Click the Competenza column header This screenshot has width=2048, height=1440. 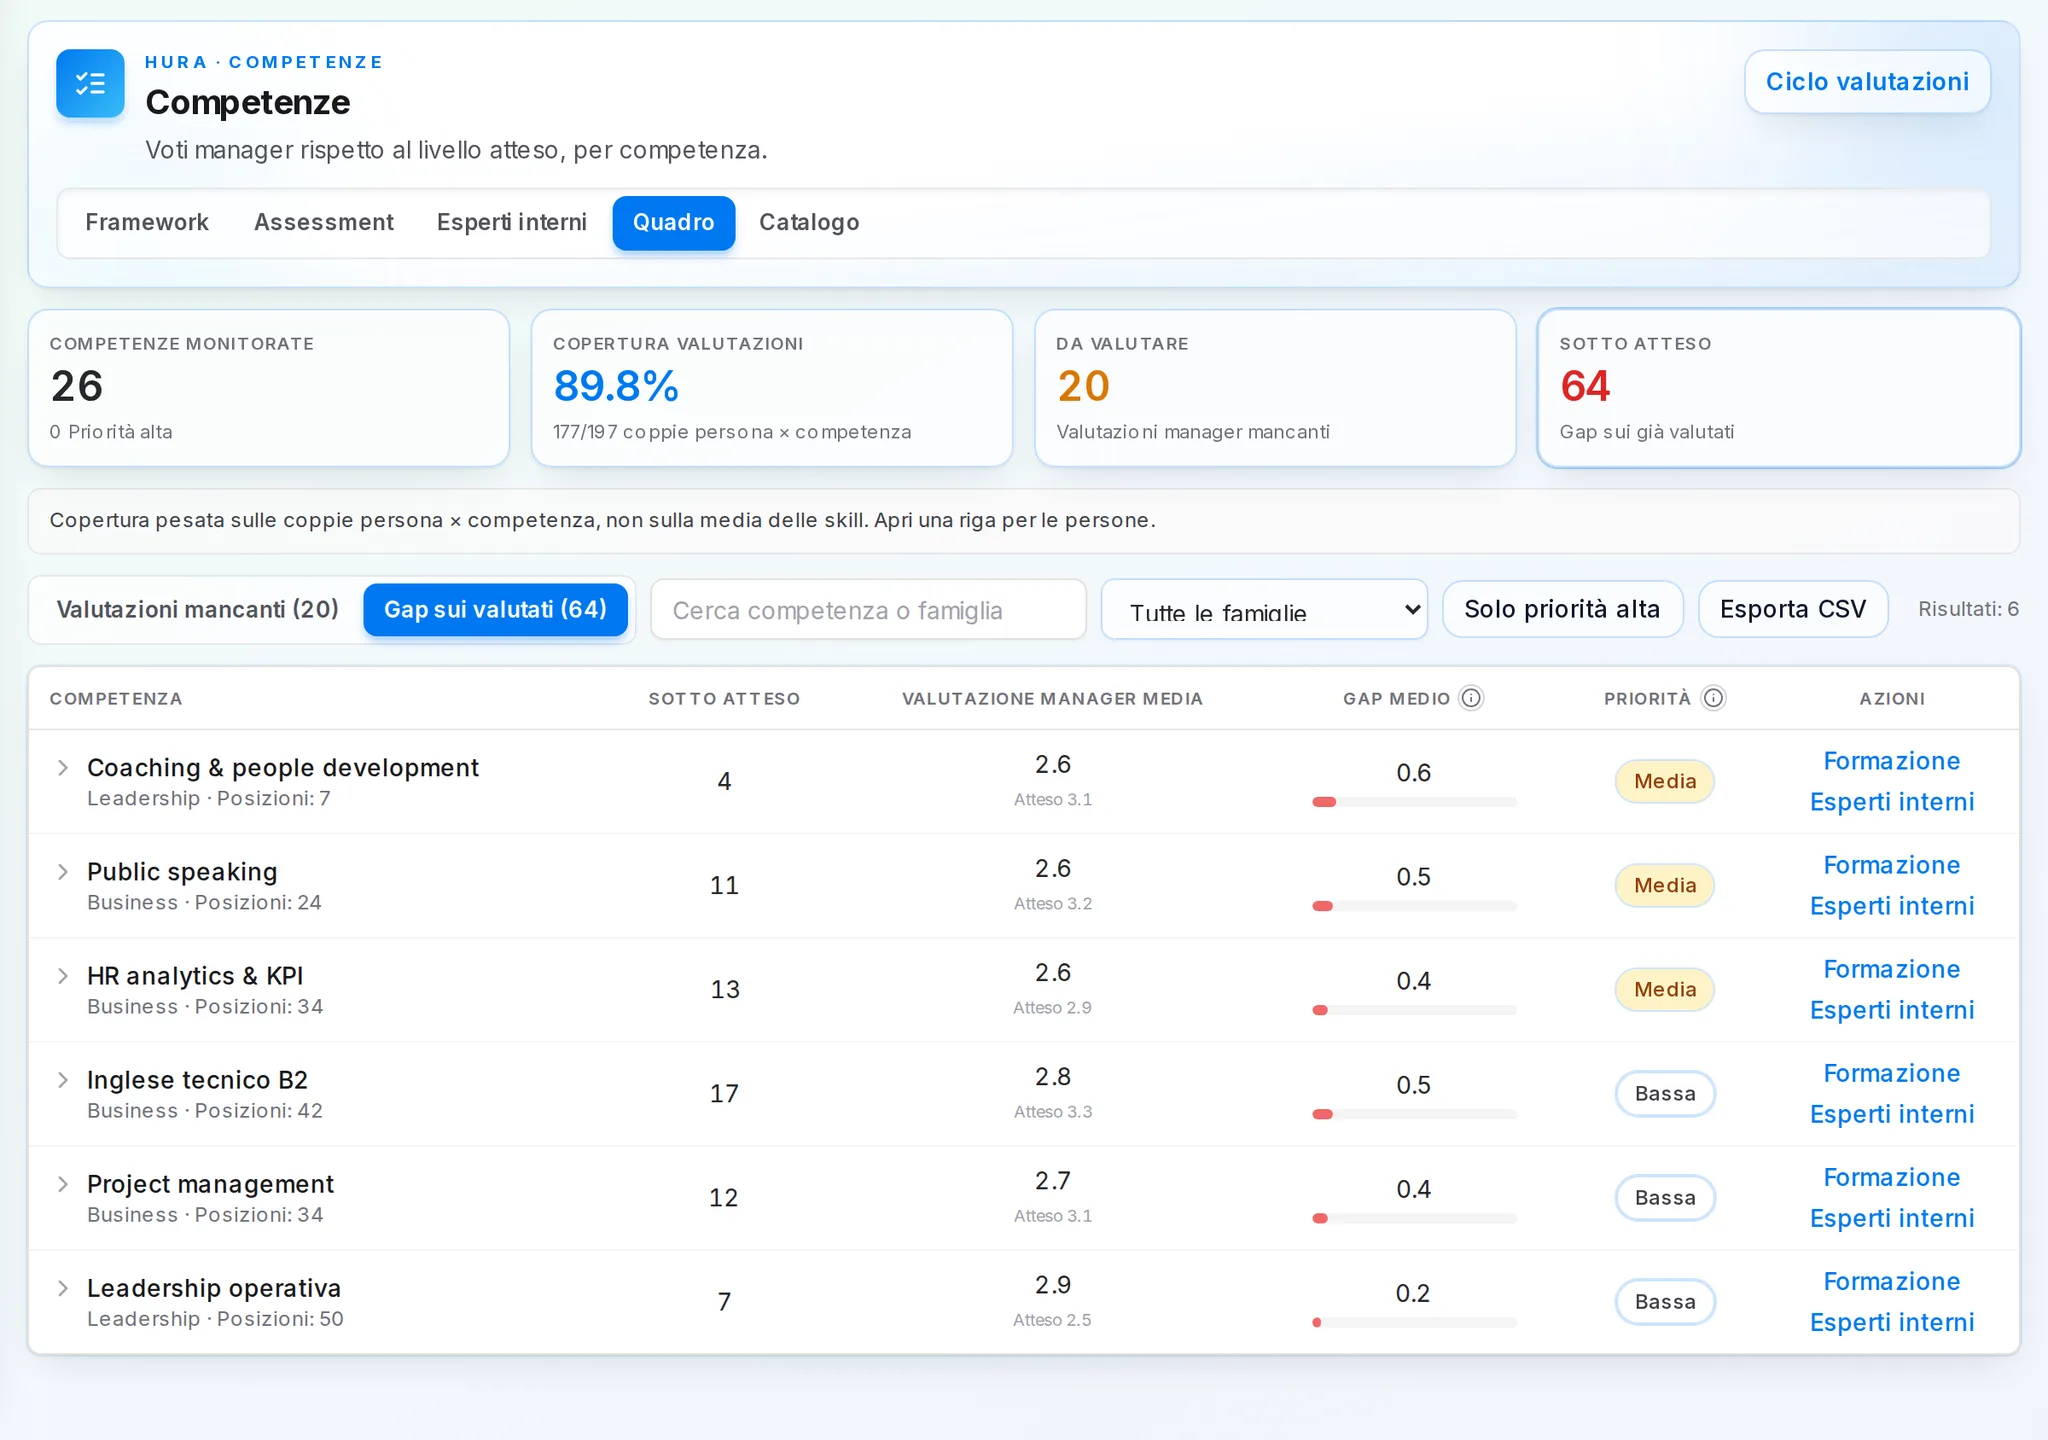coord(116,699)
